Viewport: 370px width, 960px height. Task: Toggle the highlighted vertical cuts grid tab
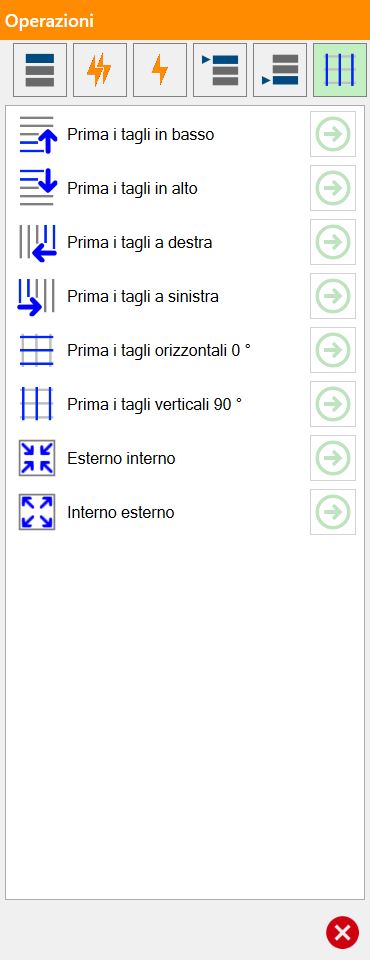(x=340, y=70)
